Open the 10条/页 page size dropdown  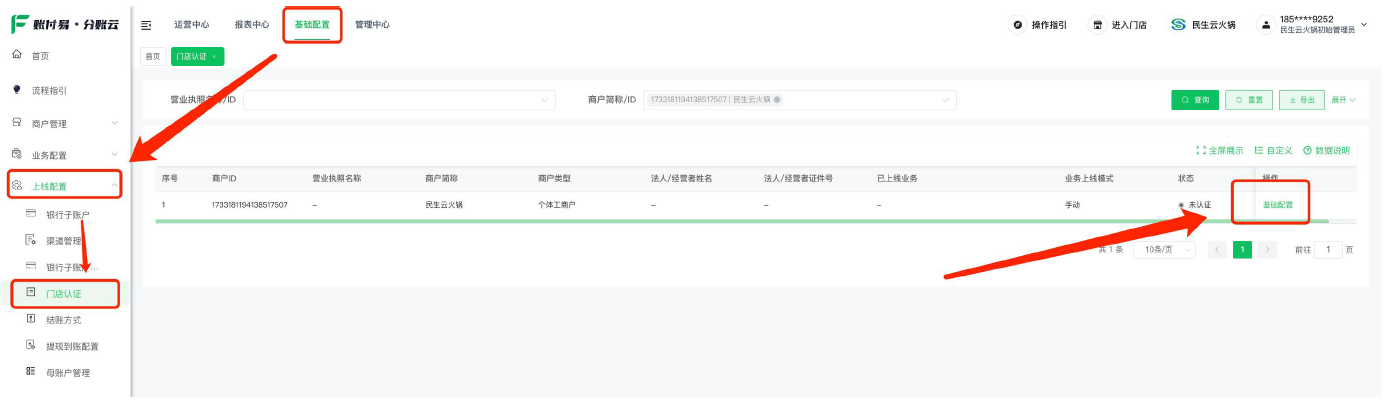click(1163, 250)
